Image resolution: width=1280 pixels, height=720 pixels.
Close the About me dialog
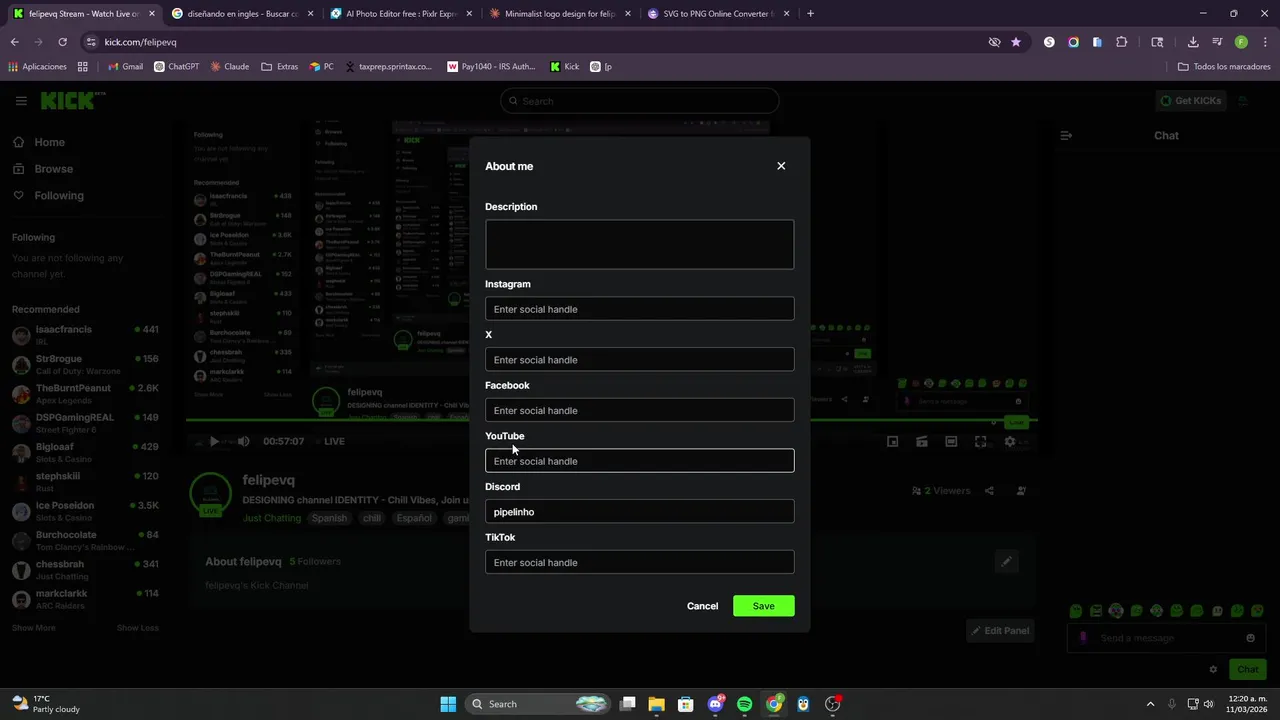click(781, 166)
